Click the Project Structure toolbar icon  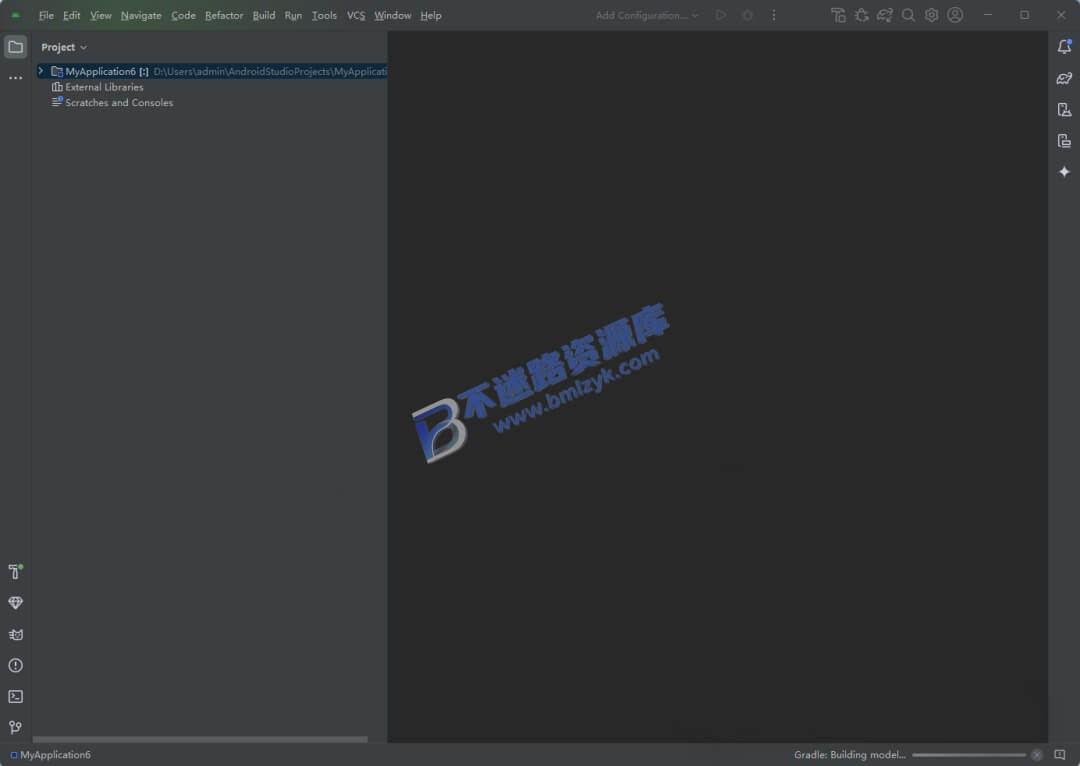[838, 15]
